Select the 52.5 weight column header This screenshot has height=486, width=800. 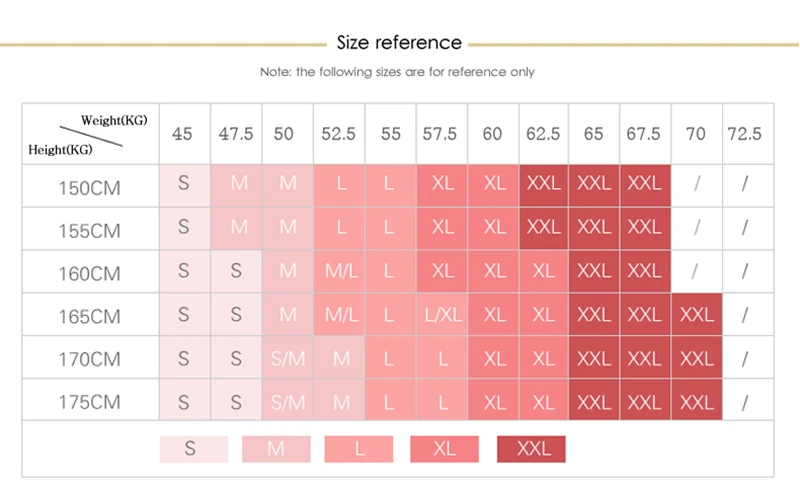(340, 134)
